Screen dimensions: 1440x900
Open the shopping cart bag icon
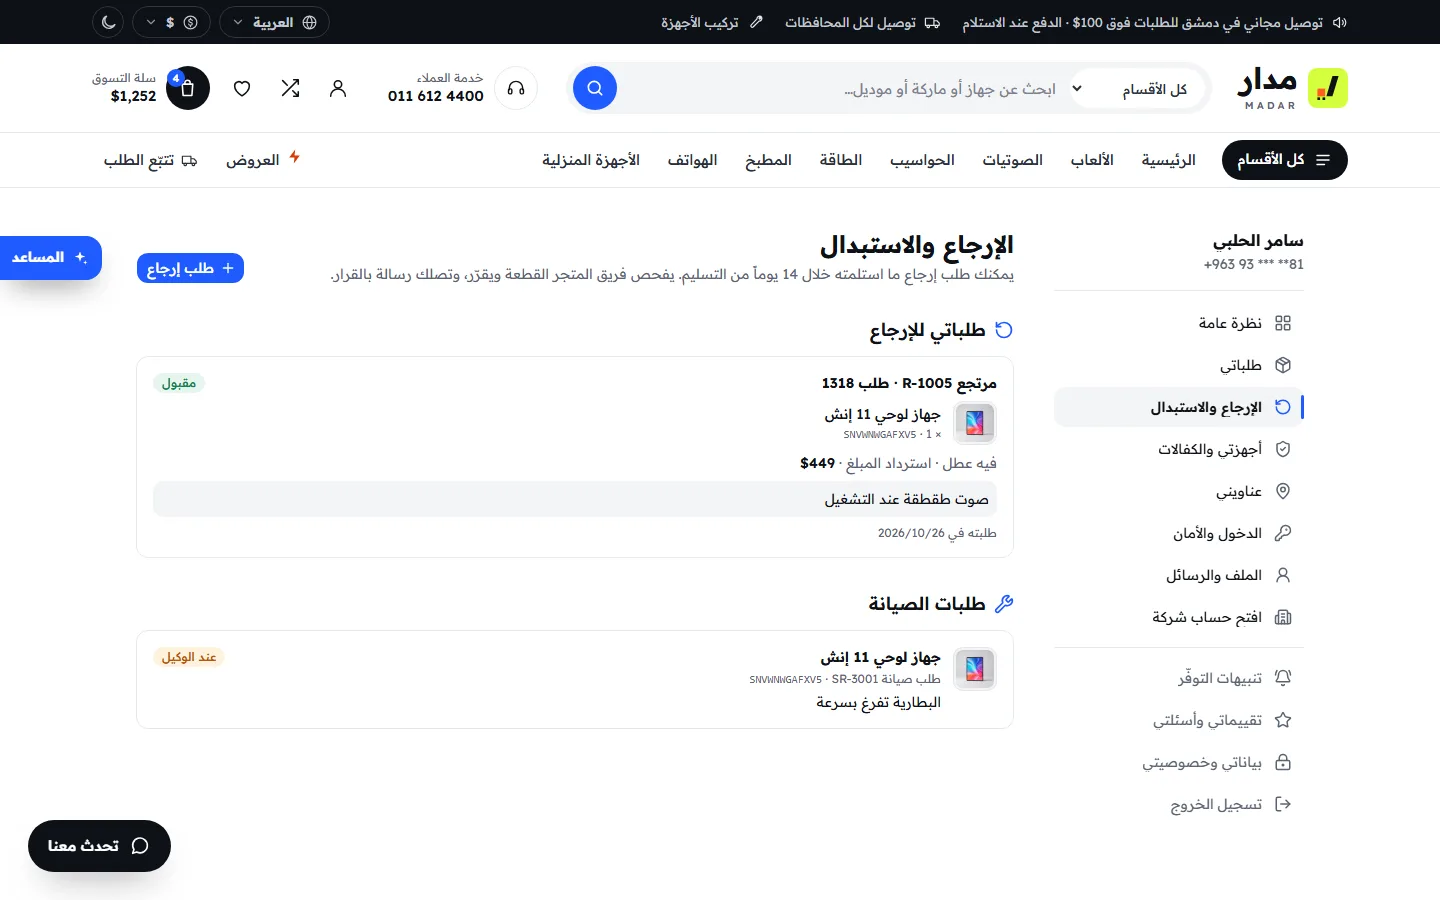(188, 88)
